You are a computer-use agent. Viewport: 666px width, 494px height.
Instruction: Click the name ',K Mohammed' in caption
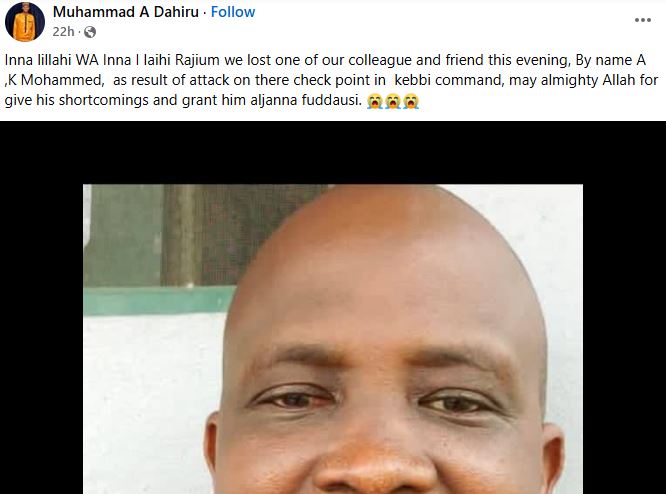tap(54, 80)
